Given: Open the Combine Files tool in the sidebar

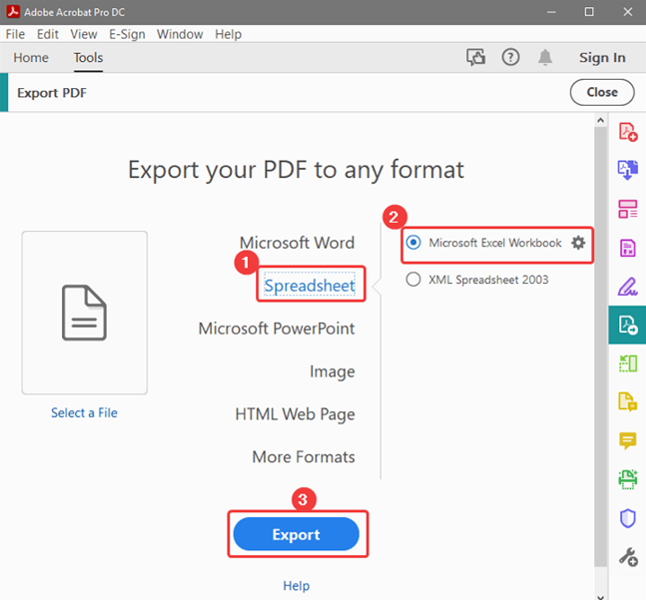Looking at the screenshot, I should point(628,170).
